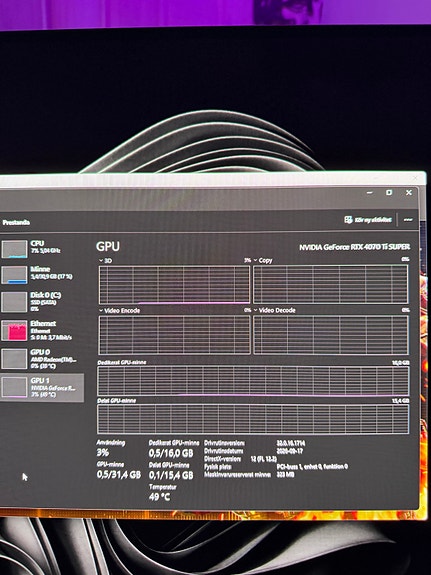The height and width of the screenshot is (575, 431).
Task: Minimize the Task Manager window
Action: click(370, 193)
